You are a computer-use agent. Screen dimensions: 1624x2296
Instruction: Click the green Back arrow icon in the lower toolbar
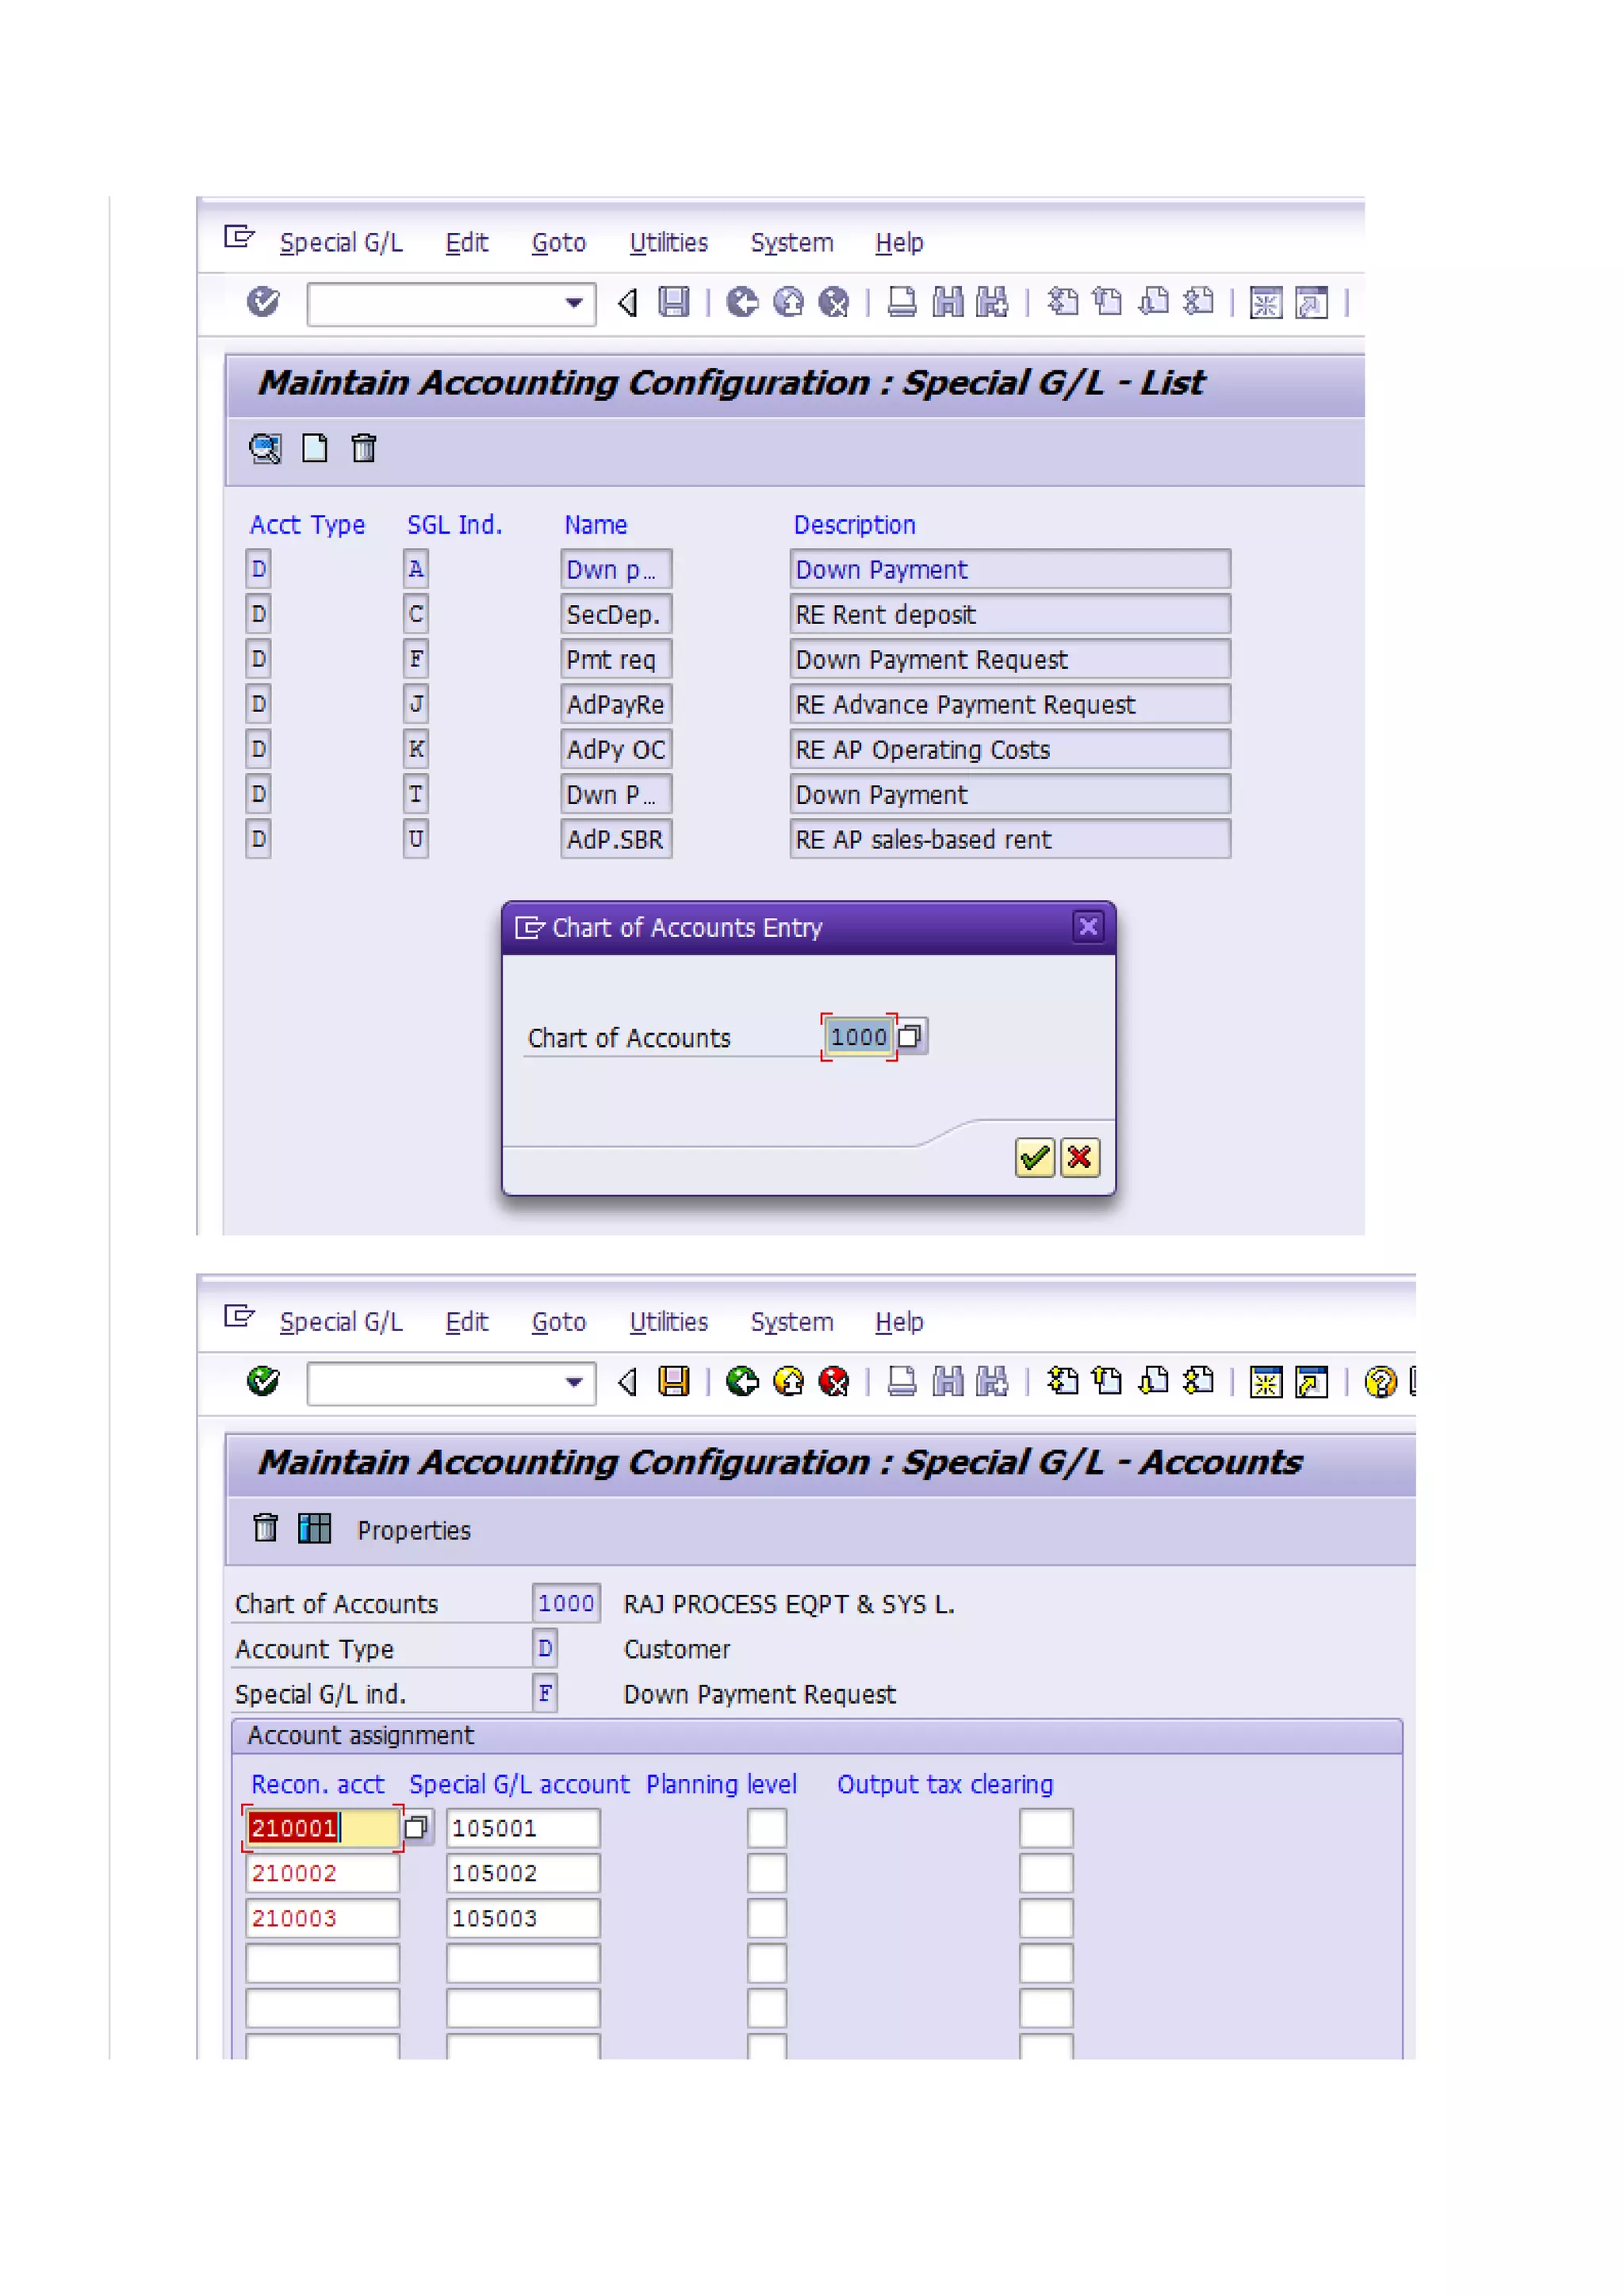pos(742,1381)
